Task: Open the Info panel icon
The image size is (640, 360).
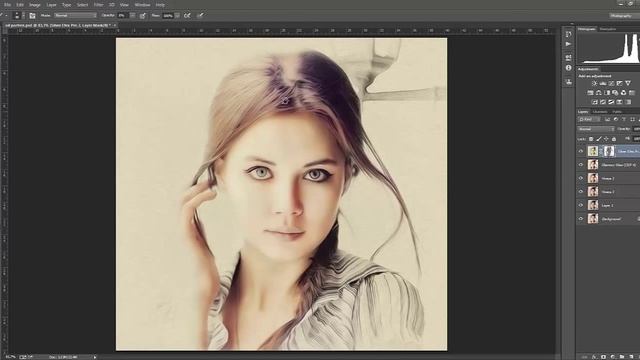Action: pos(569,68)
